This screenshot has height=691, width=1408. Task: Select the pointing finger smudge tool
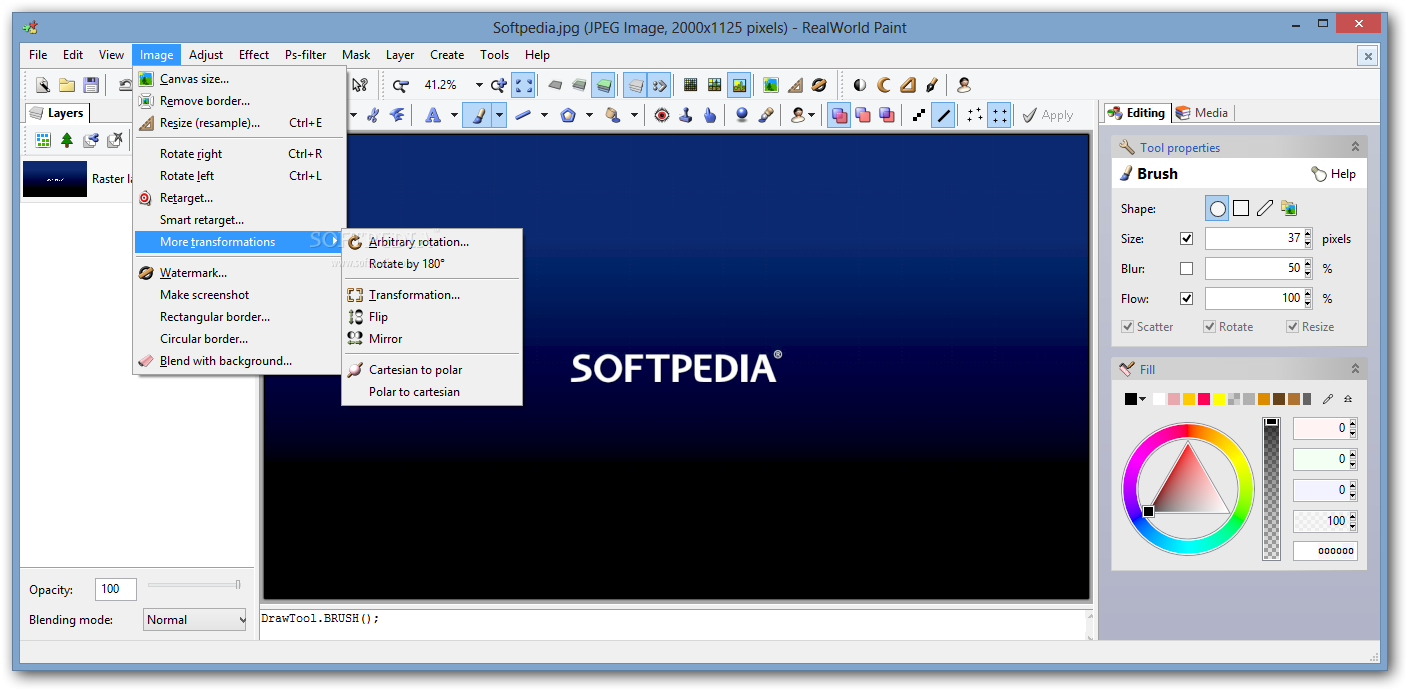710,115
